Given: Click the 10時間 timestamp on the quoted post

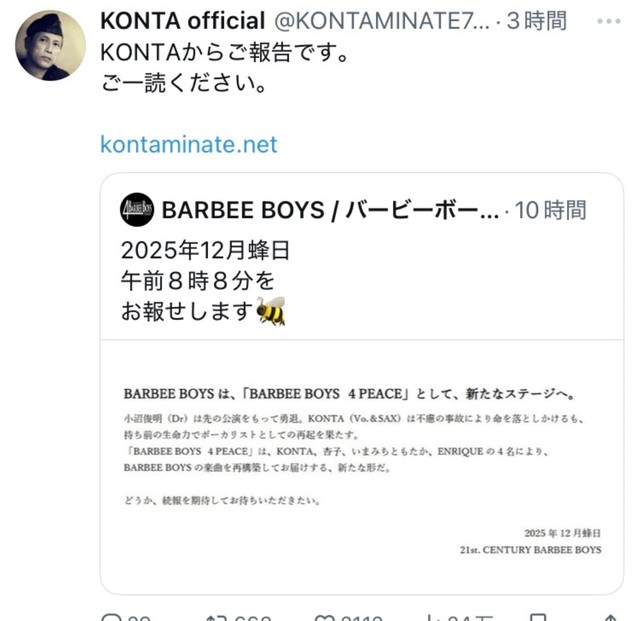Looking at the screenshot, I should click(x=551, y=210).
